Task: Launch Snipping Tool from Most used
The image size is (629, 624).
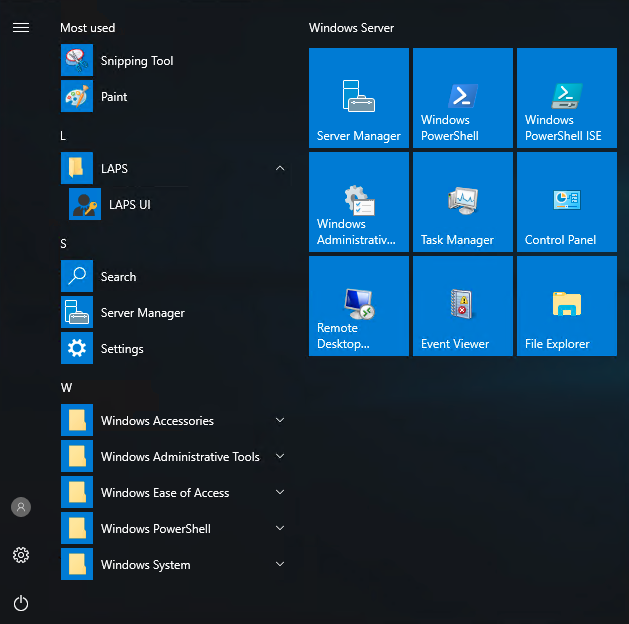Action: click(x=174, y=60)
